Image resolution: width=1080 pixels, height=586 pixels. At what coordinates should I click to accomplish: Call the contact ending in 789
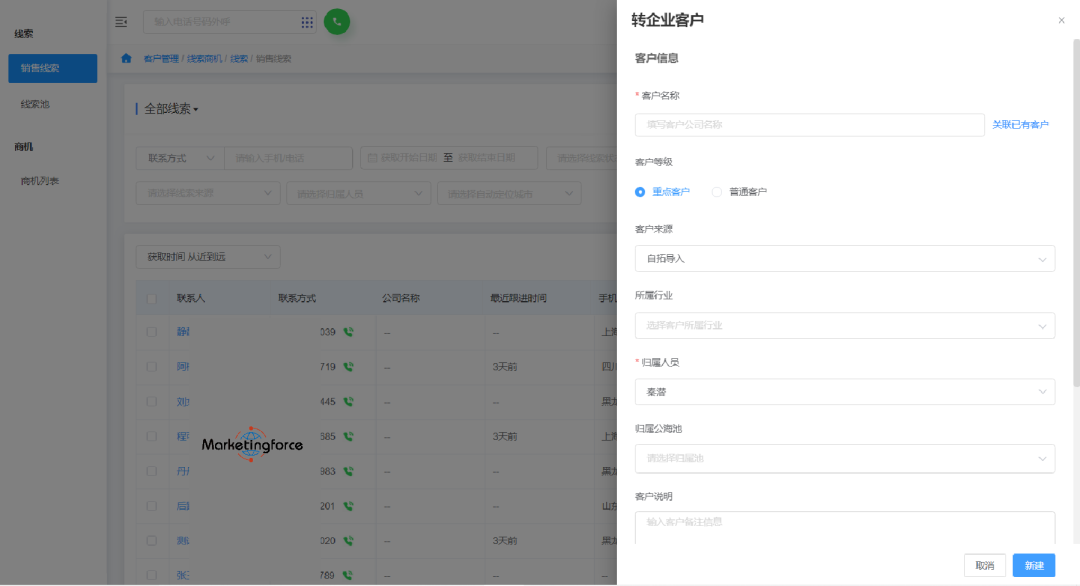[348, 575]
